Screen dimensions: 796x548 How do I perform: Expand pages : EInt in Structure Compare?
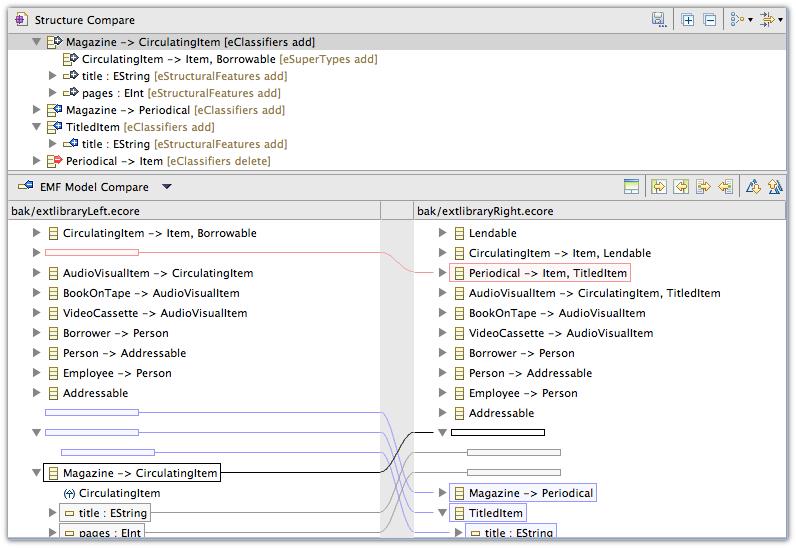[52, 92]
